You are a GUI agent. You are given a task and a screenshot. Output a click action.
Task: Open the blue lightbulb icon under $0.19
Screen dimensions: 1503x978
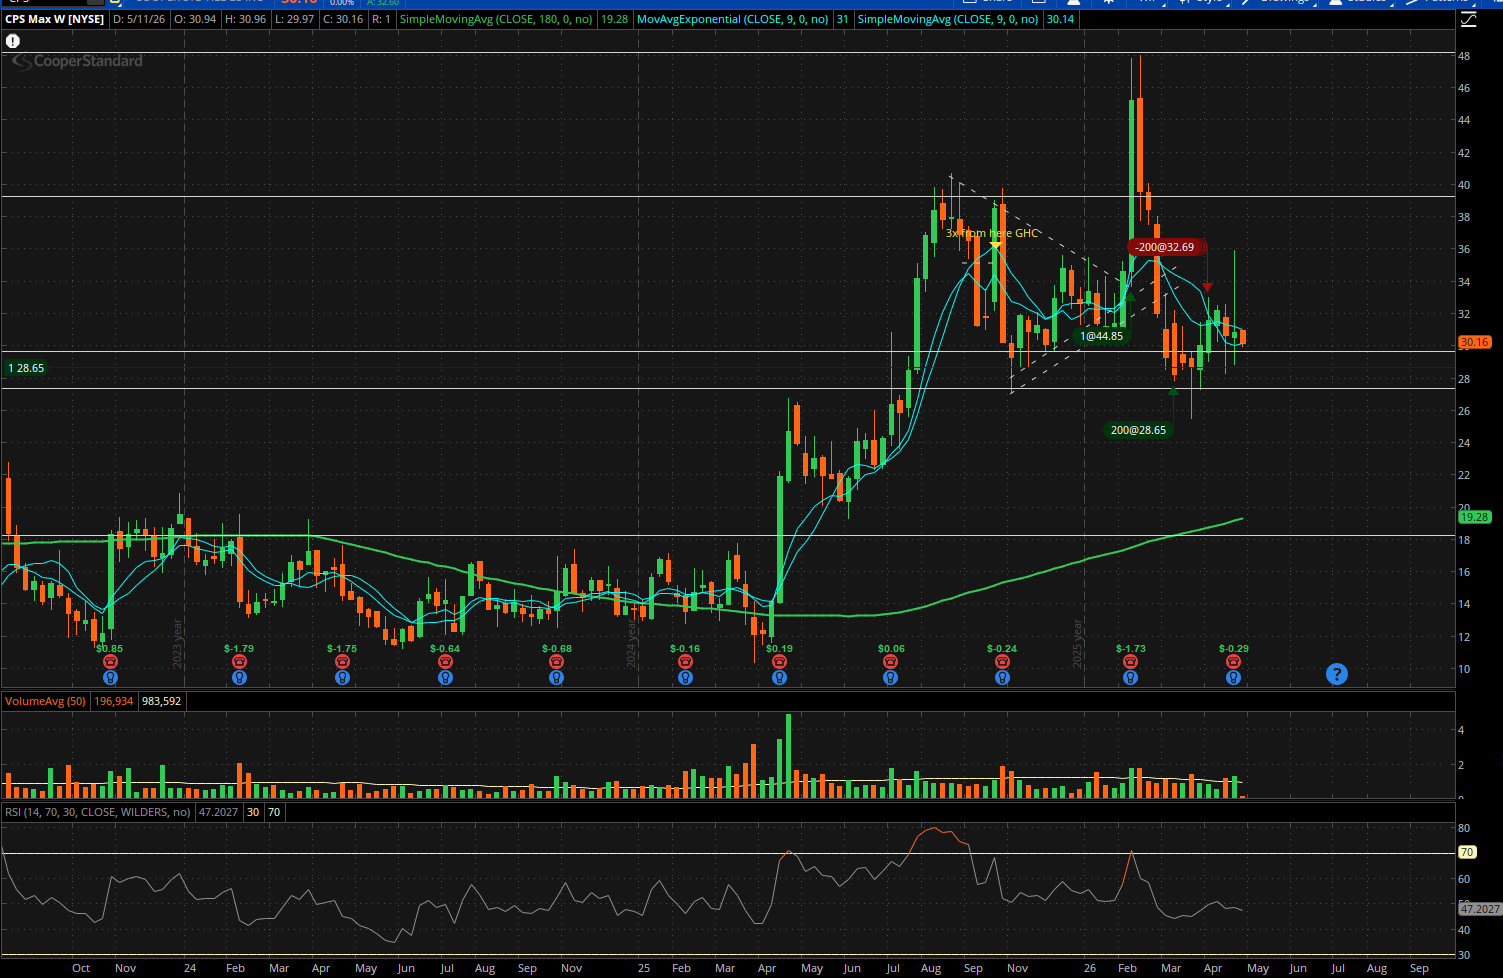coord(779,678)
